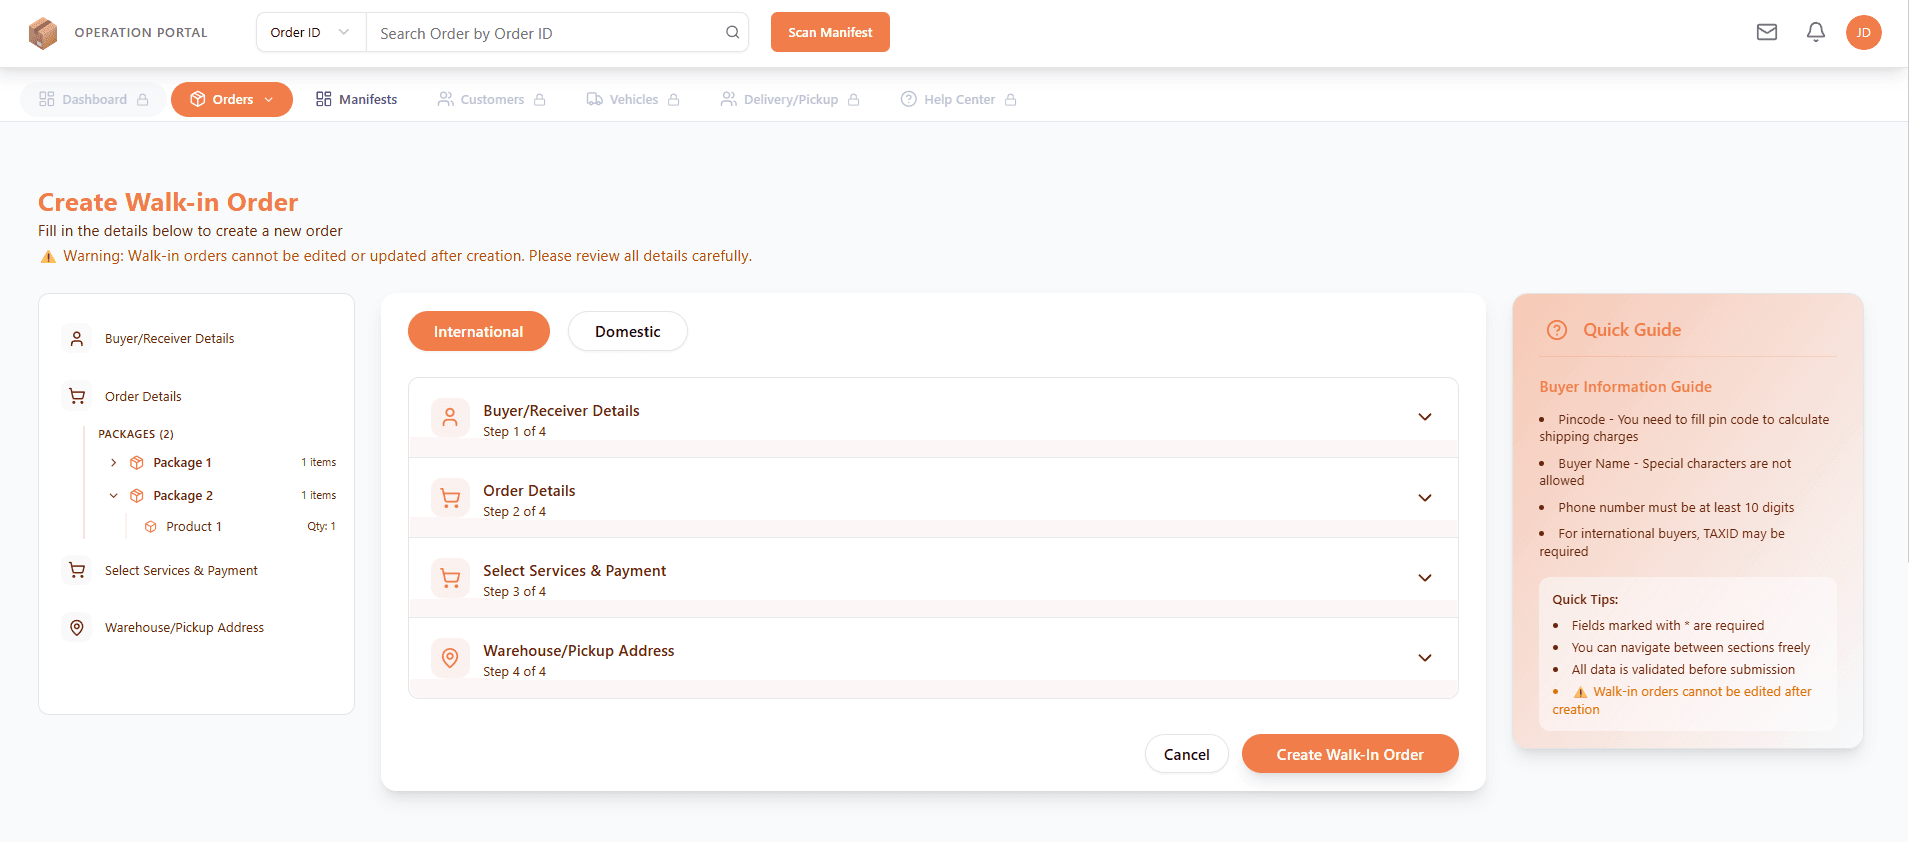Open the Vehicles tab
This screenshot has width=1909, height=842.
633,99
